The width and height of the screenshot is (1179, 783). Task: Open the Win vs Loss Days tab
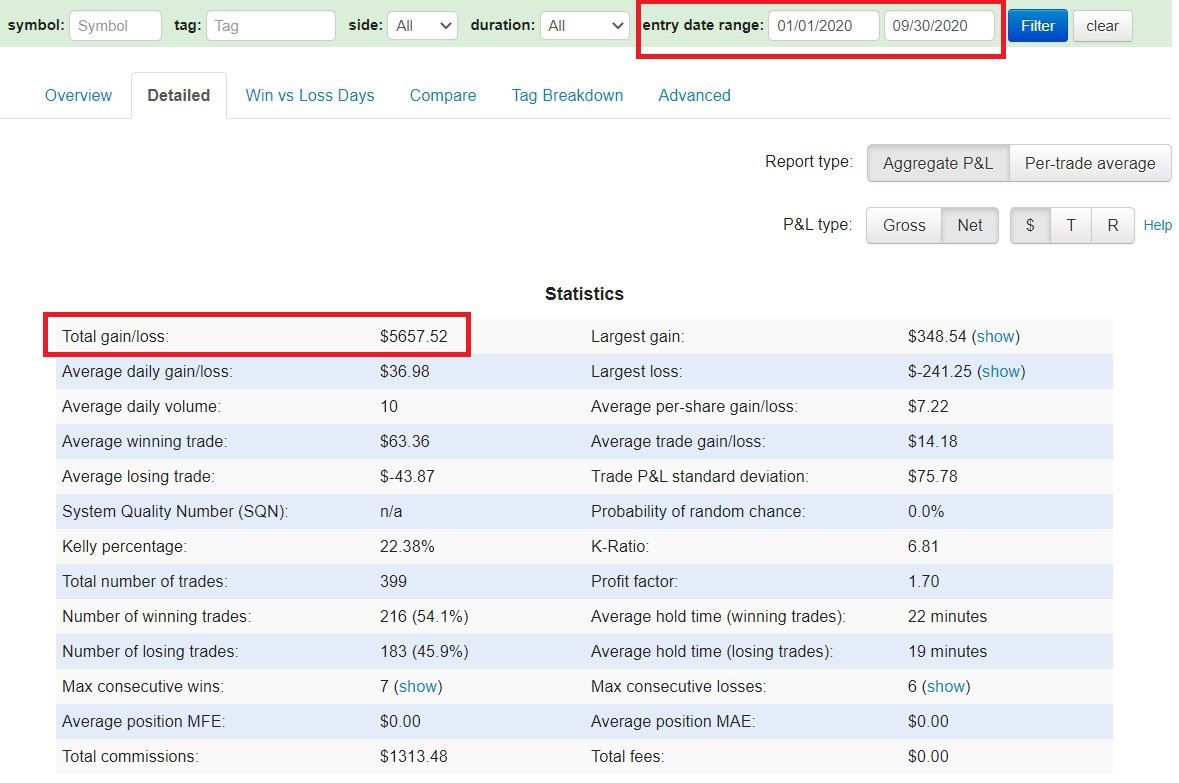[x=310, y=96]
